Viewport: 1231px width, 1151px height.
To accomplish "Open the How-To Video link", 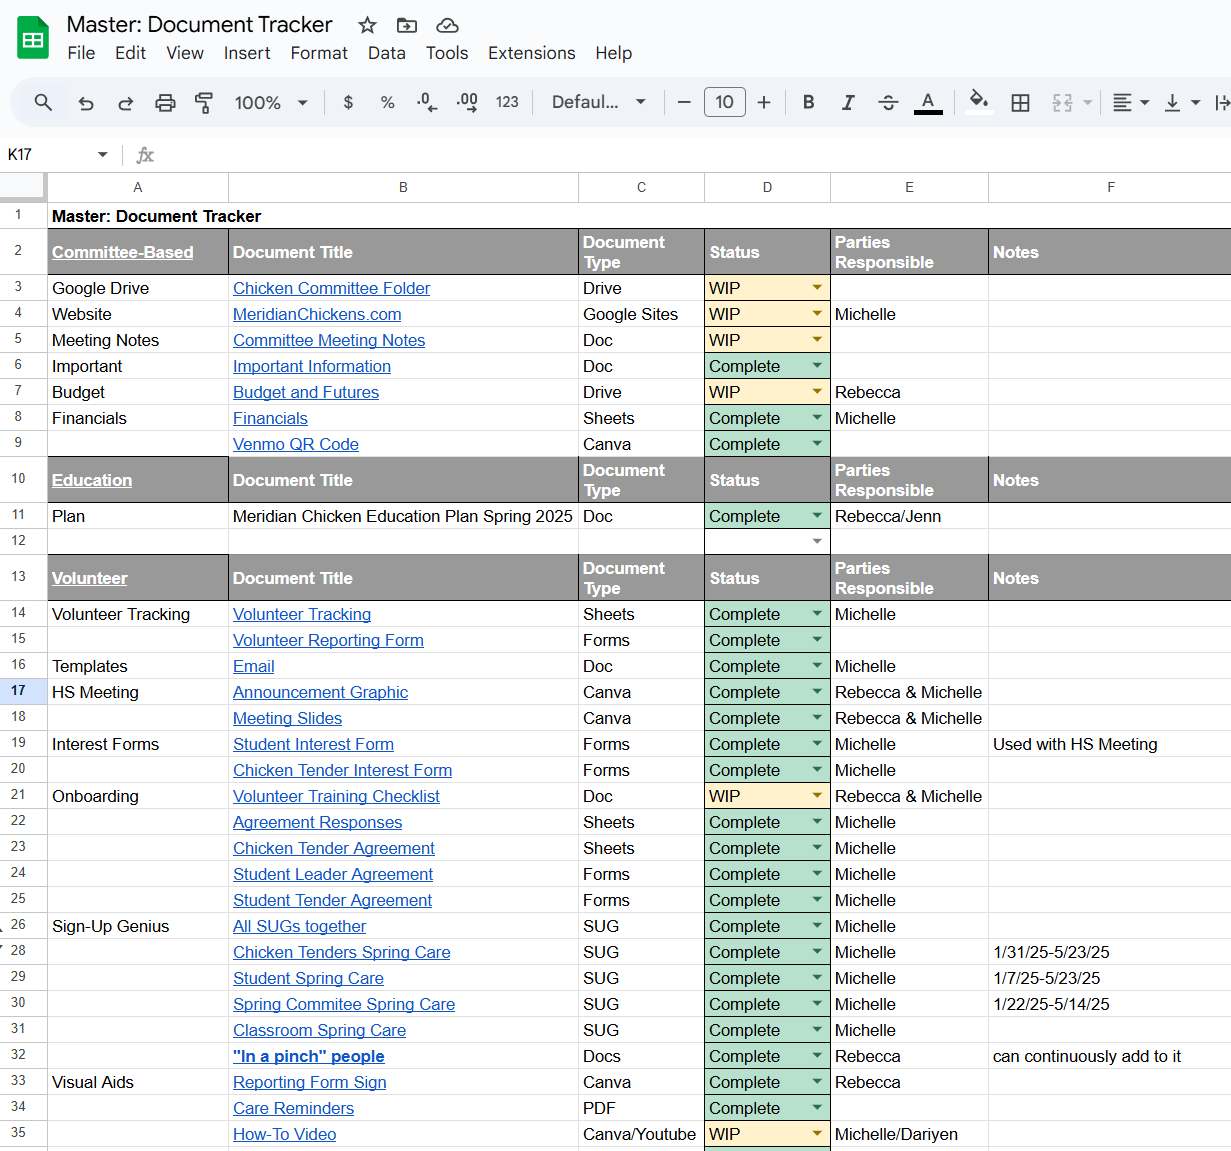I will [x=284, y=1134].
